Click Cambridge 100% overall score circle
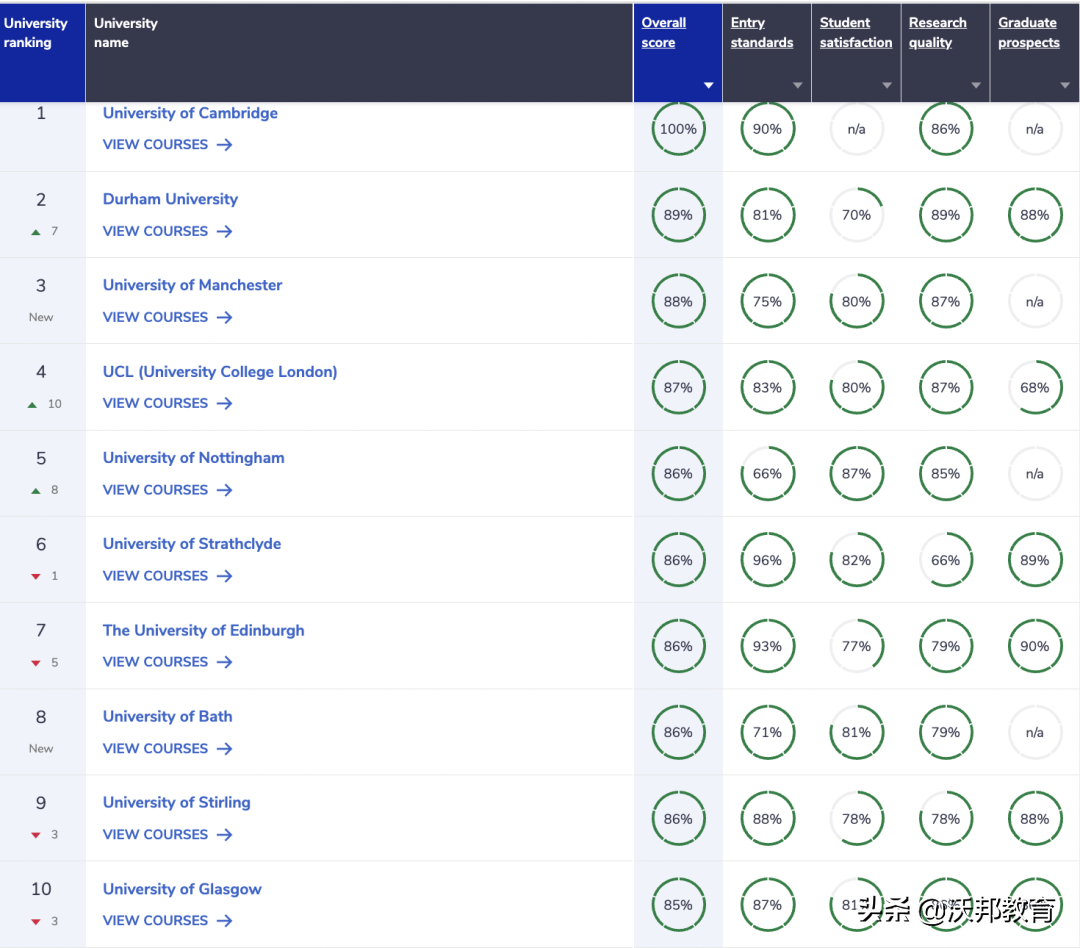Screen dimensions: 1080x948 678,129
